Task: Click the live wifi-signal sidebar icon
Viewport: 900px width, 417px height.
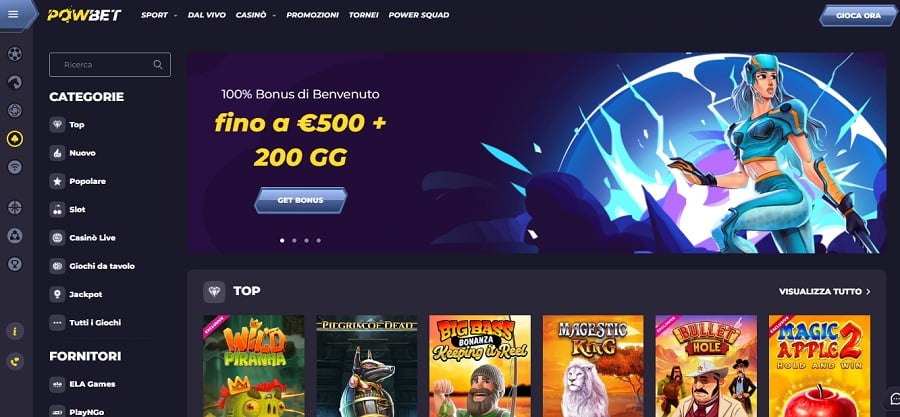Action: point(15,167)
